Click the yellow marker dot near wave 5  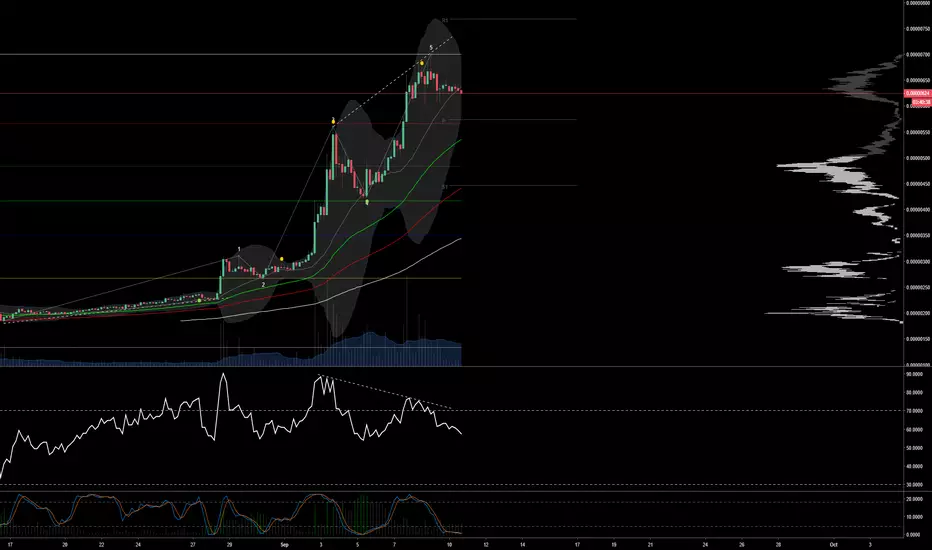[421, 63]
